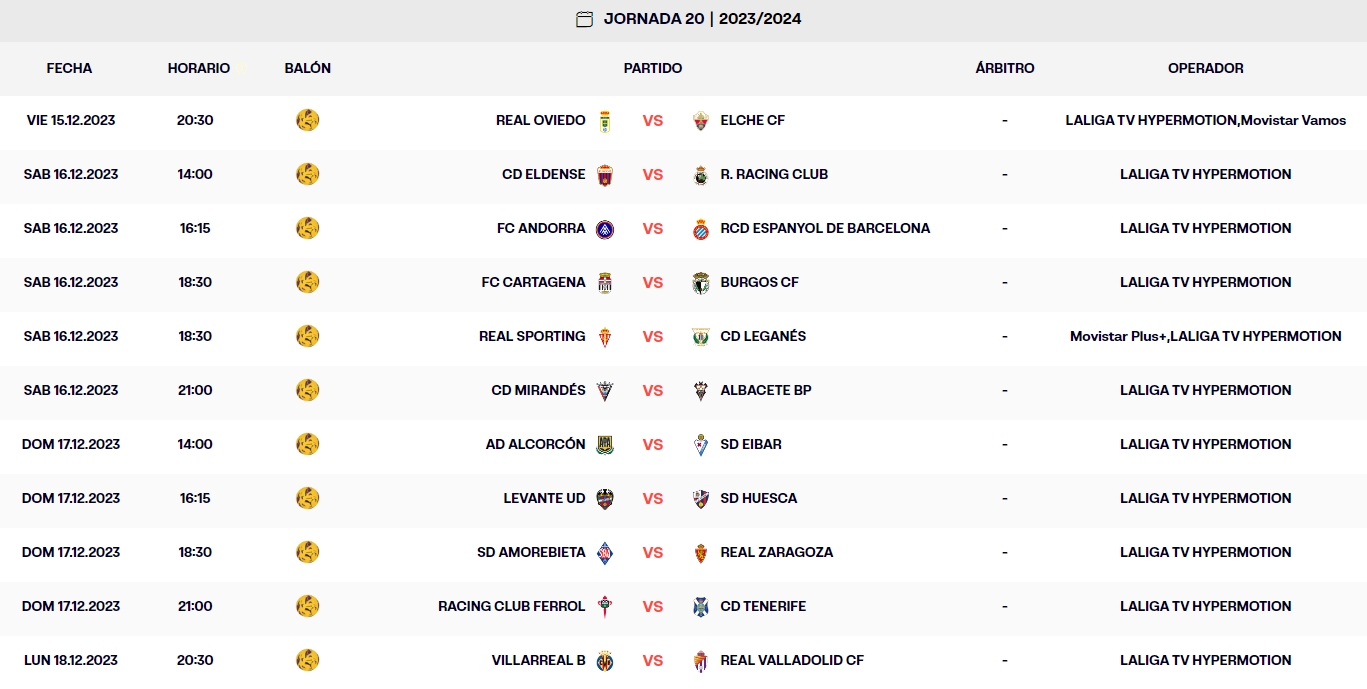Open the FECHA column header

click(x=68, y=69)
